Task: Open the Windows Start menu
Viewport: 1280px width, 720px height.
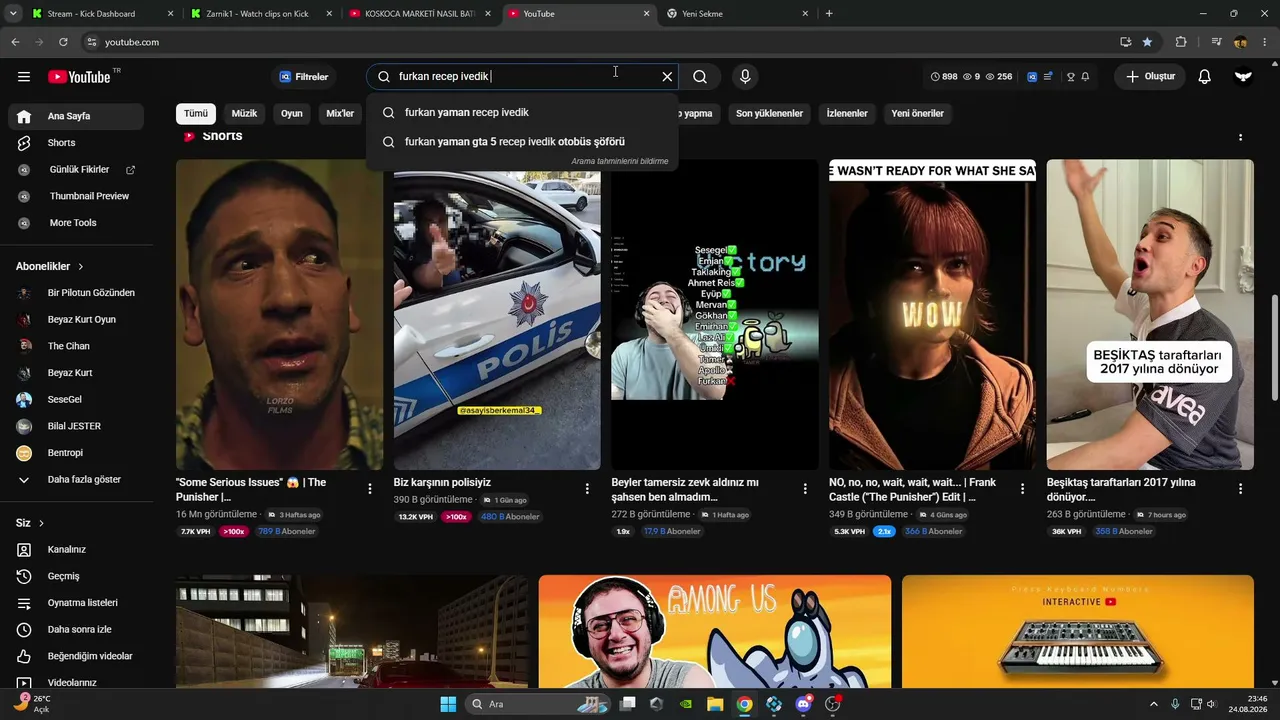Action: [x=448, y=704]
